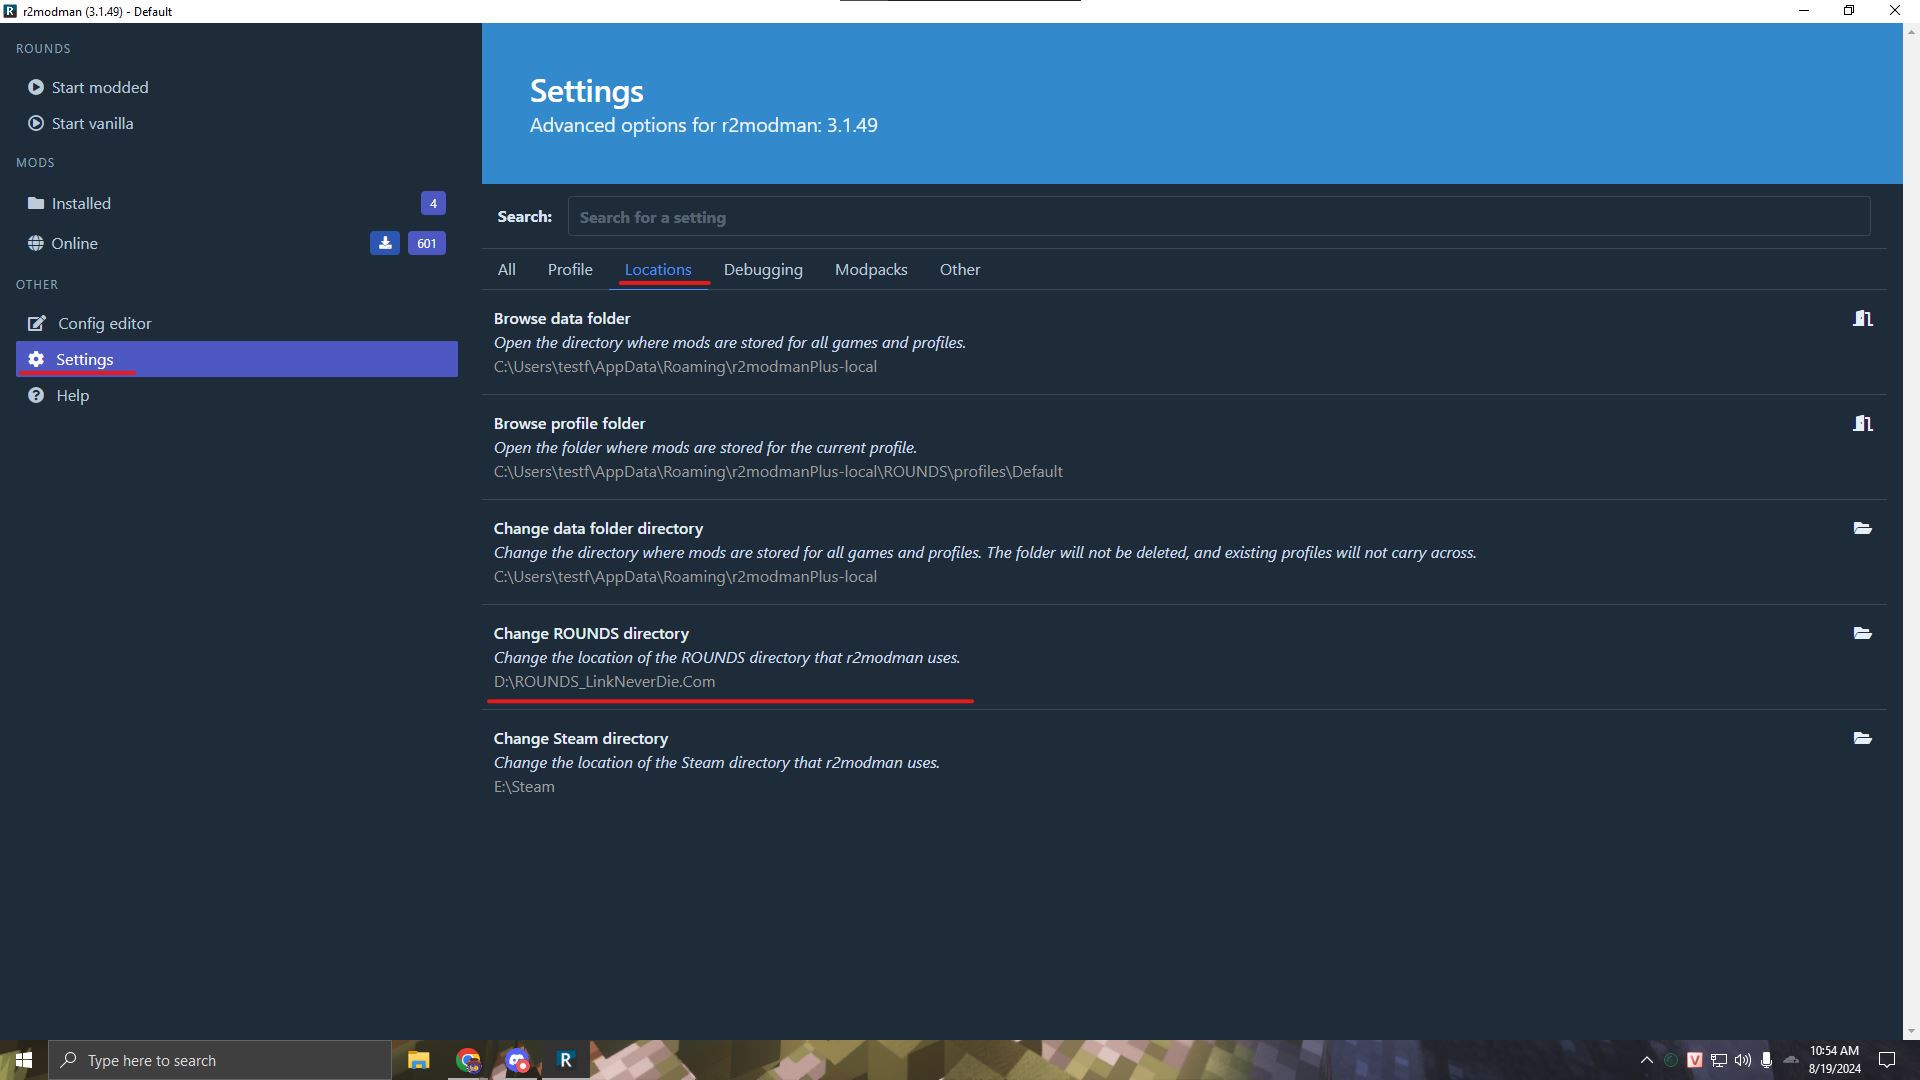This screenshot has width=1920, height=1080.
Task: Show hidden system tray icons
Action: click(1647, 1060)
